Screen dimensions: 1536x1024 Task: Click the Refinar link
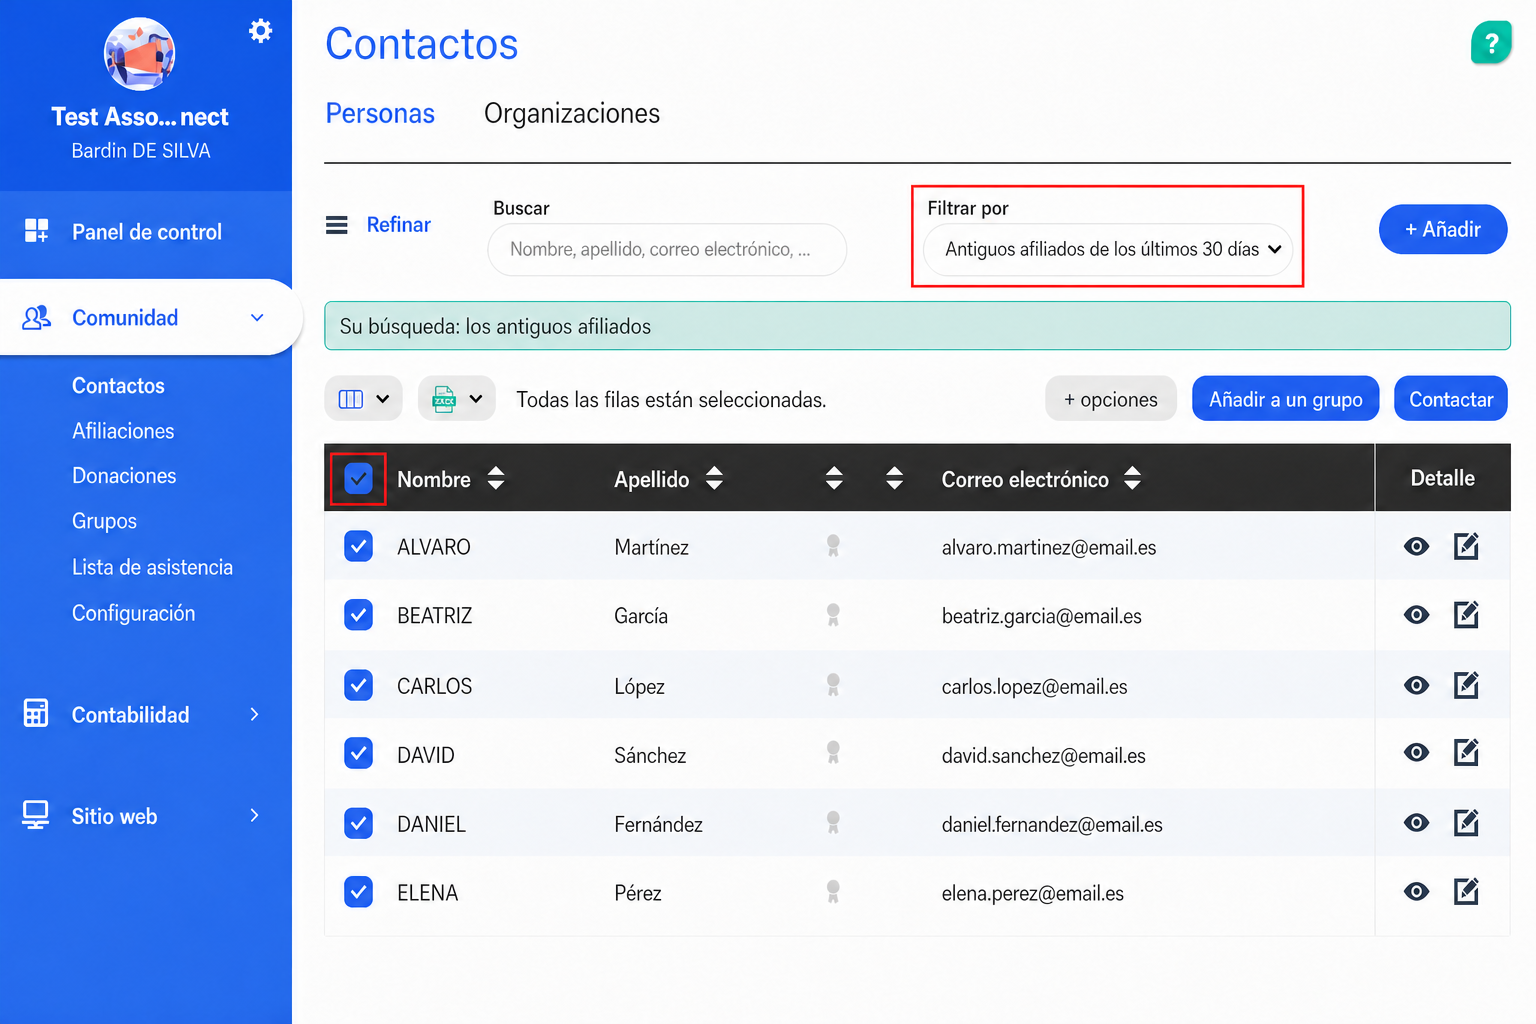coord(398,225)
